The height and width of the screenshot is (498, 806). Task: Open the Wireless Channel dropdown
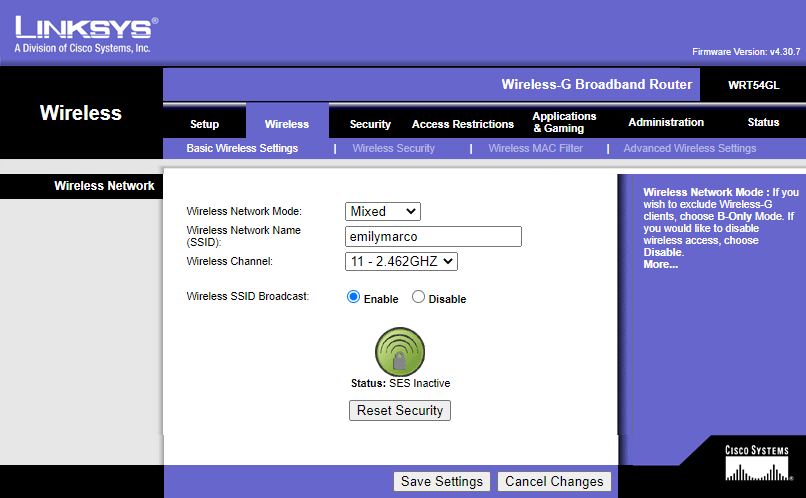[x=401, y=262]
